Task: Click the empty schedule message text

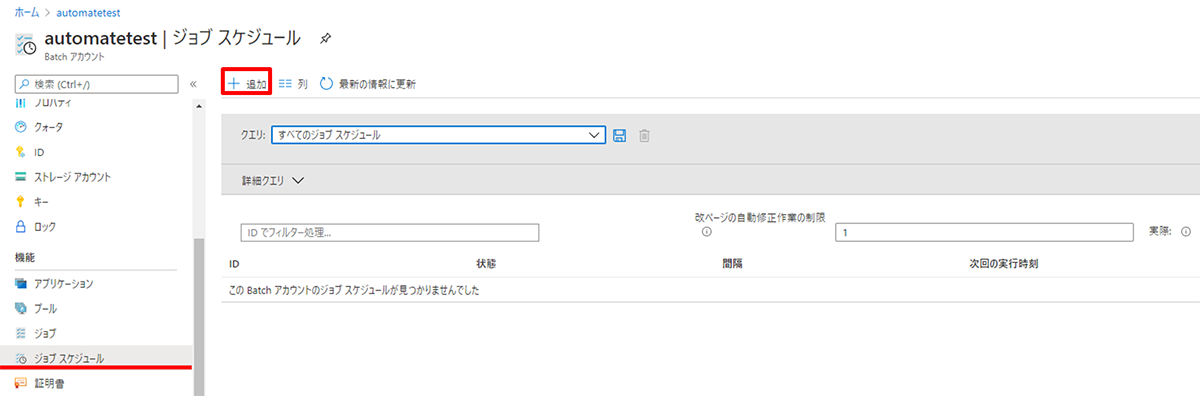Action: point(354,290)
